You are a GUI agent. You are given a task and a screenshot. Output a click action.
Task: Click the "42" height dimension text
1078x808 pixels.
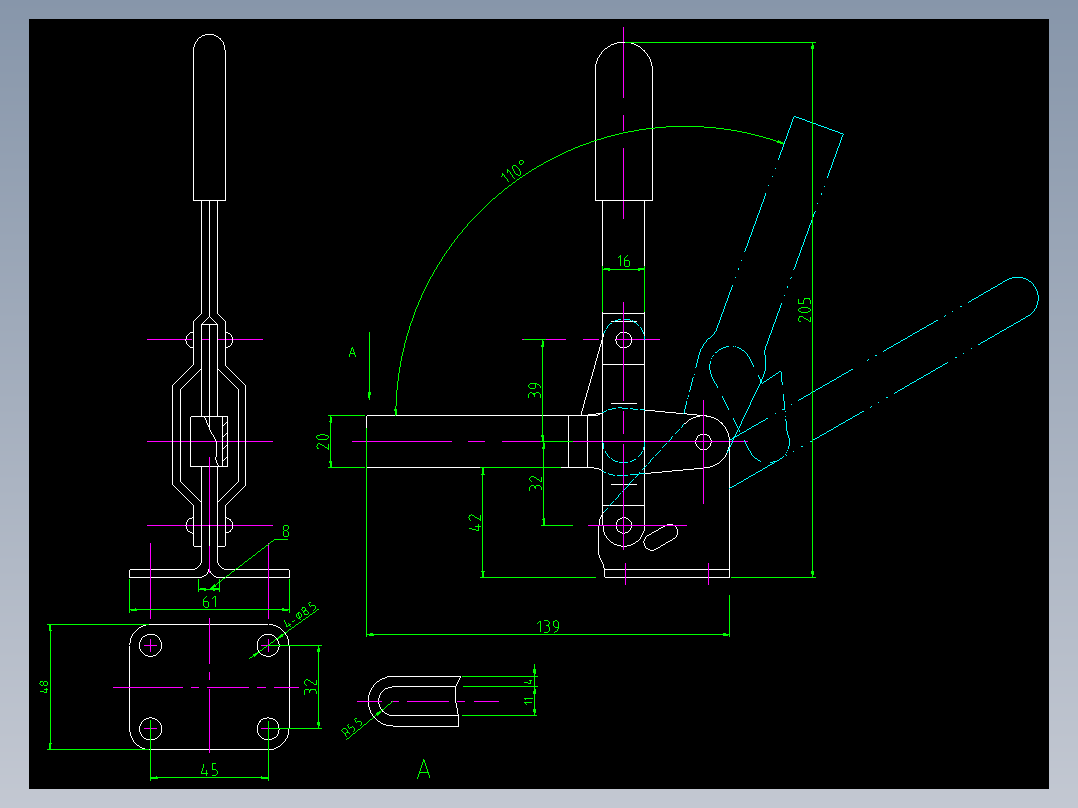tap(475, 523)
